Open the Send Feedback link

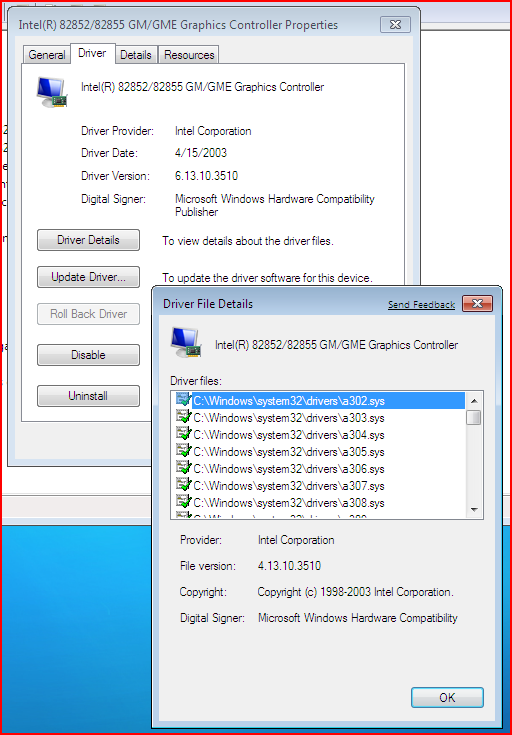point(421,305)
